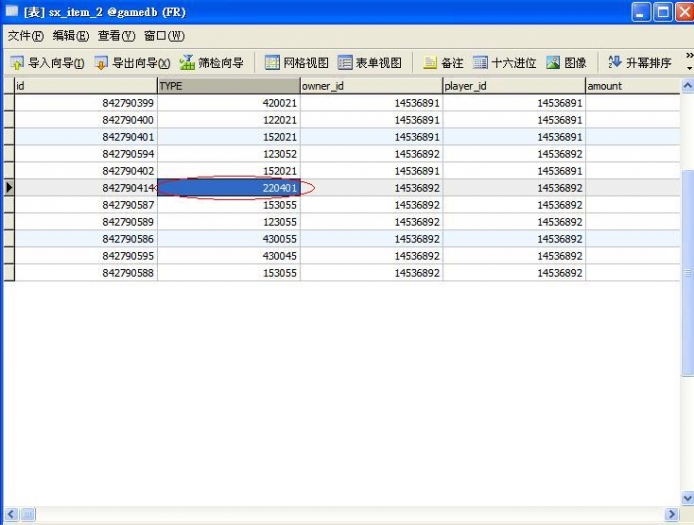Select id cell 842790414

point(86,188)
